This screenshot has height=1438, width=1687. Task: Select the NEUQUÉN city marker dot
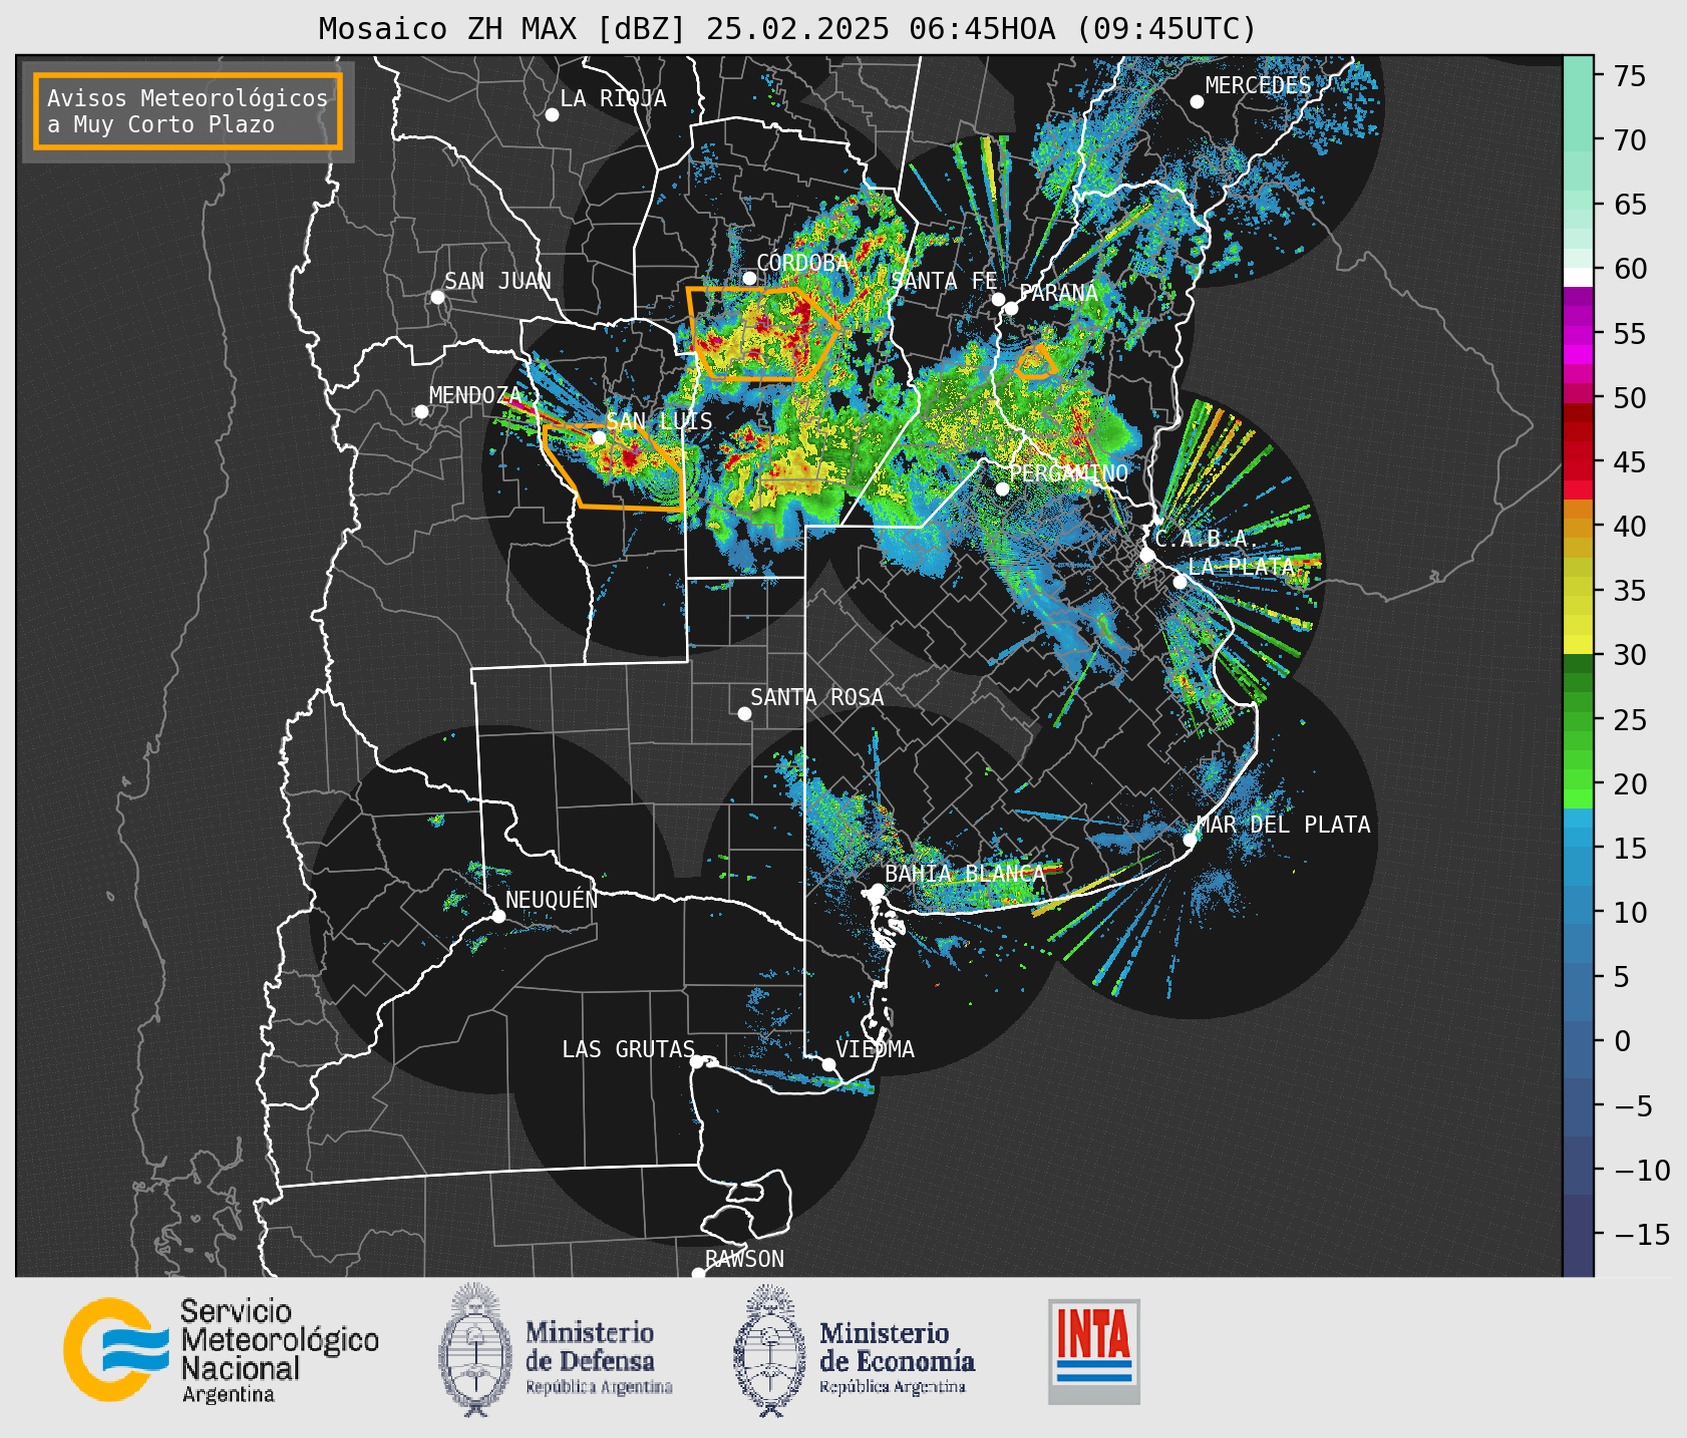499,916
